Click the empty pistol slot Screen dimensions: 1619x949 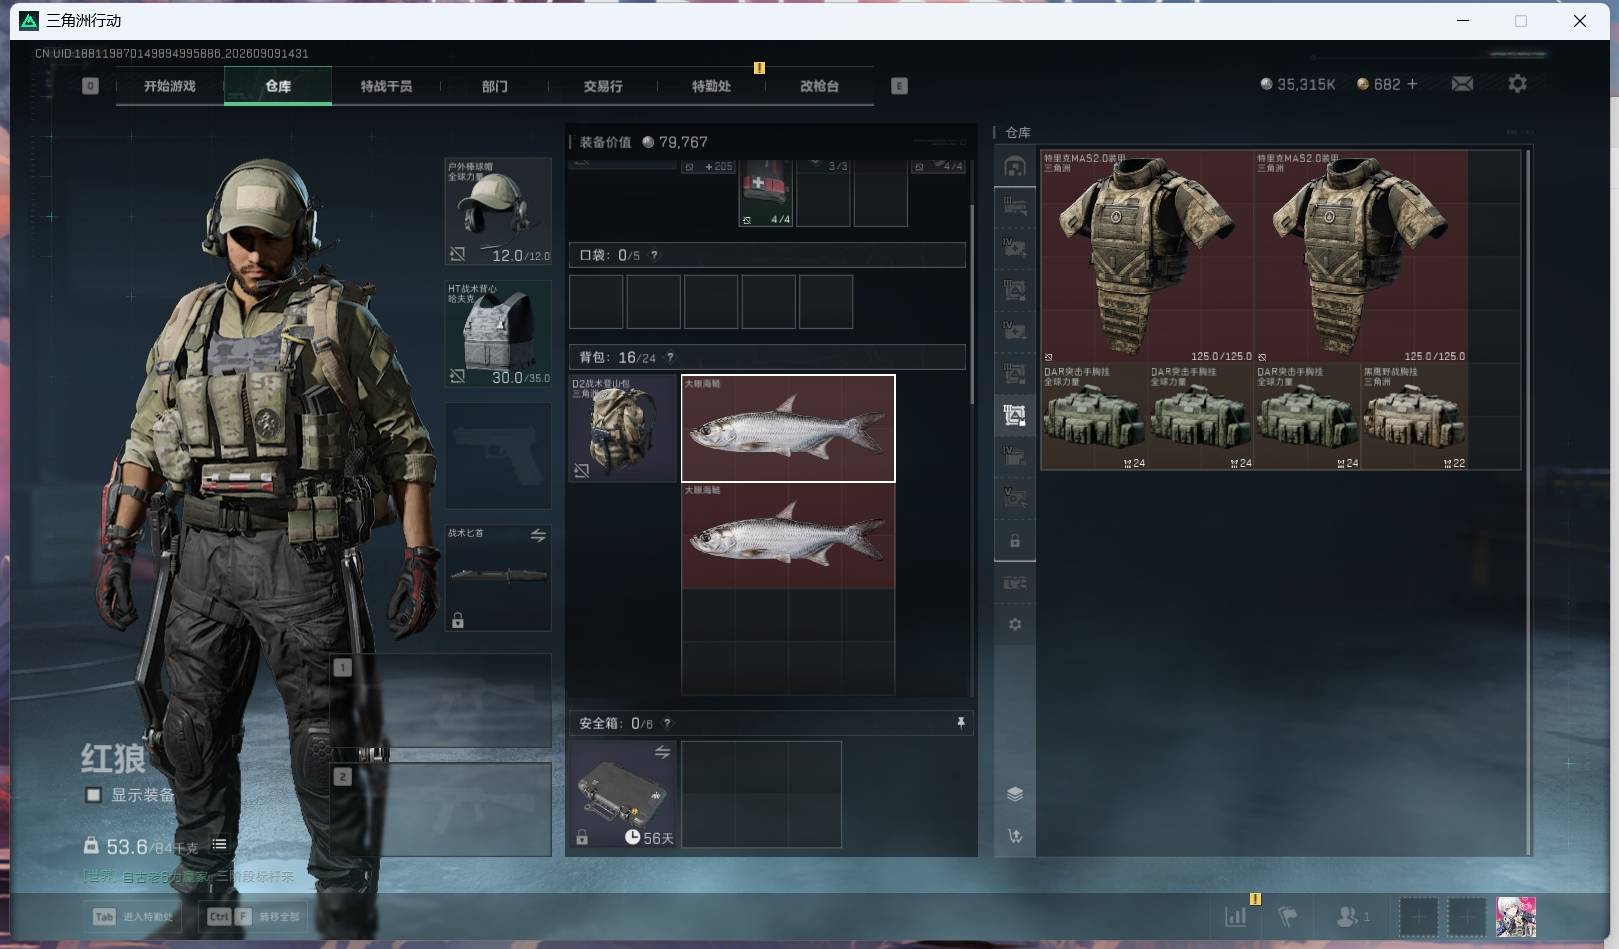pyautogui.click(x=498, y=455)
